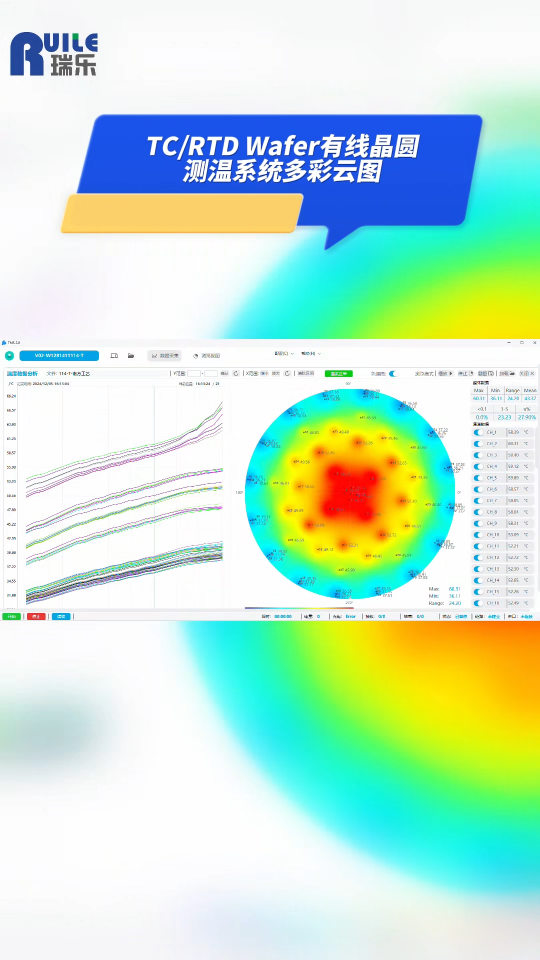Click the 00:00:00 timer in the status bar
Viewport: 540px width, 960px height.
tap(283, 617)
